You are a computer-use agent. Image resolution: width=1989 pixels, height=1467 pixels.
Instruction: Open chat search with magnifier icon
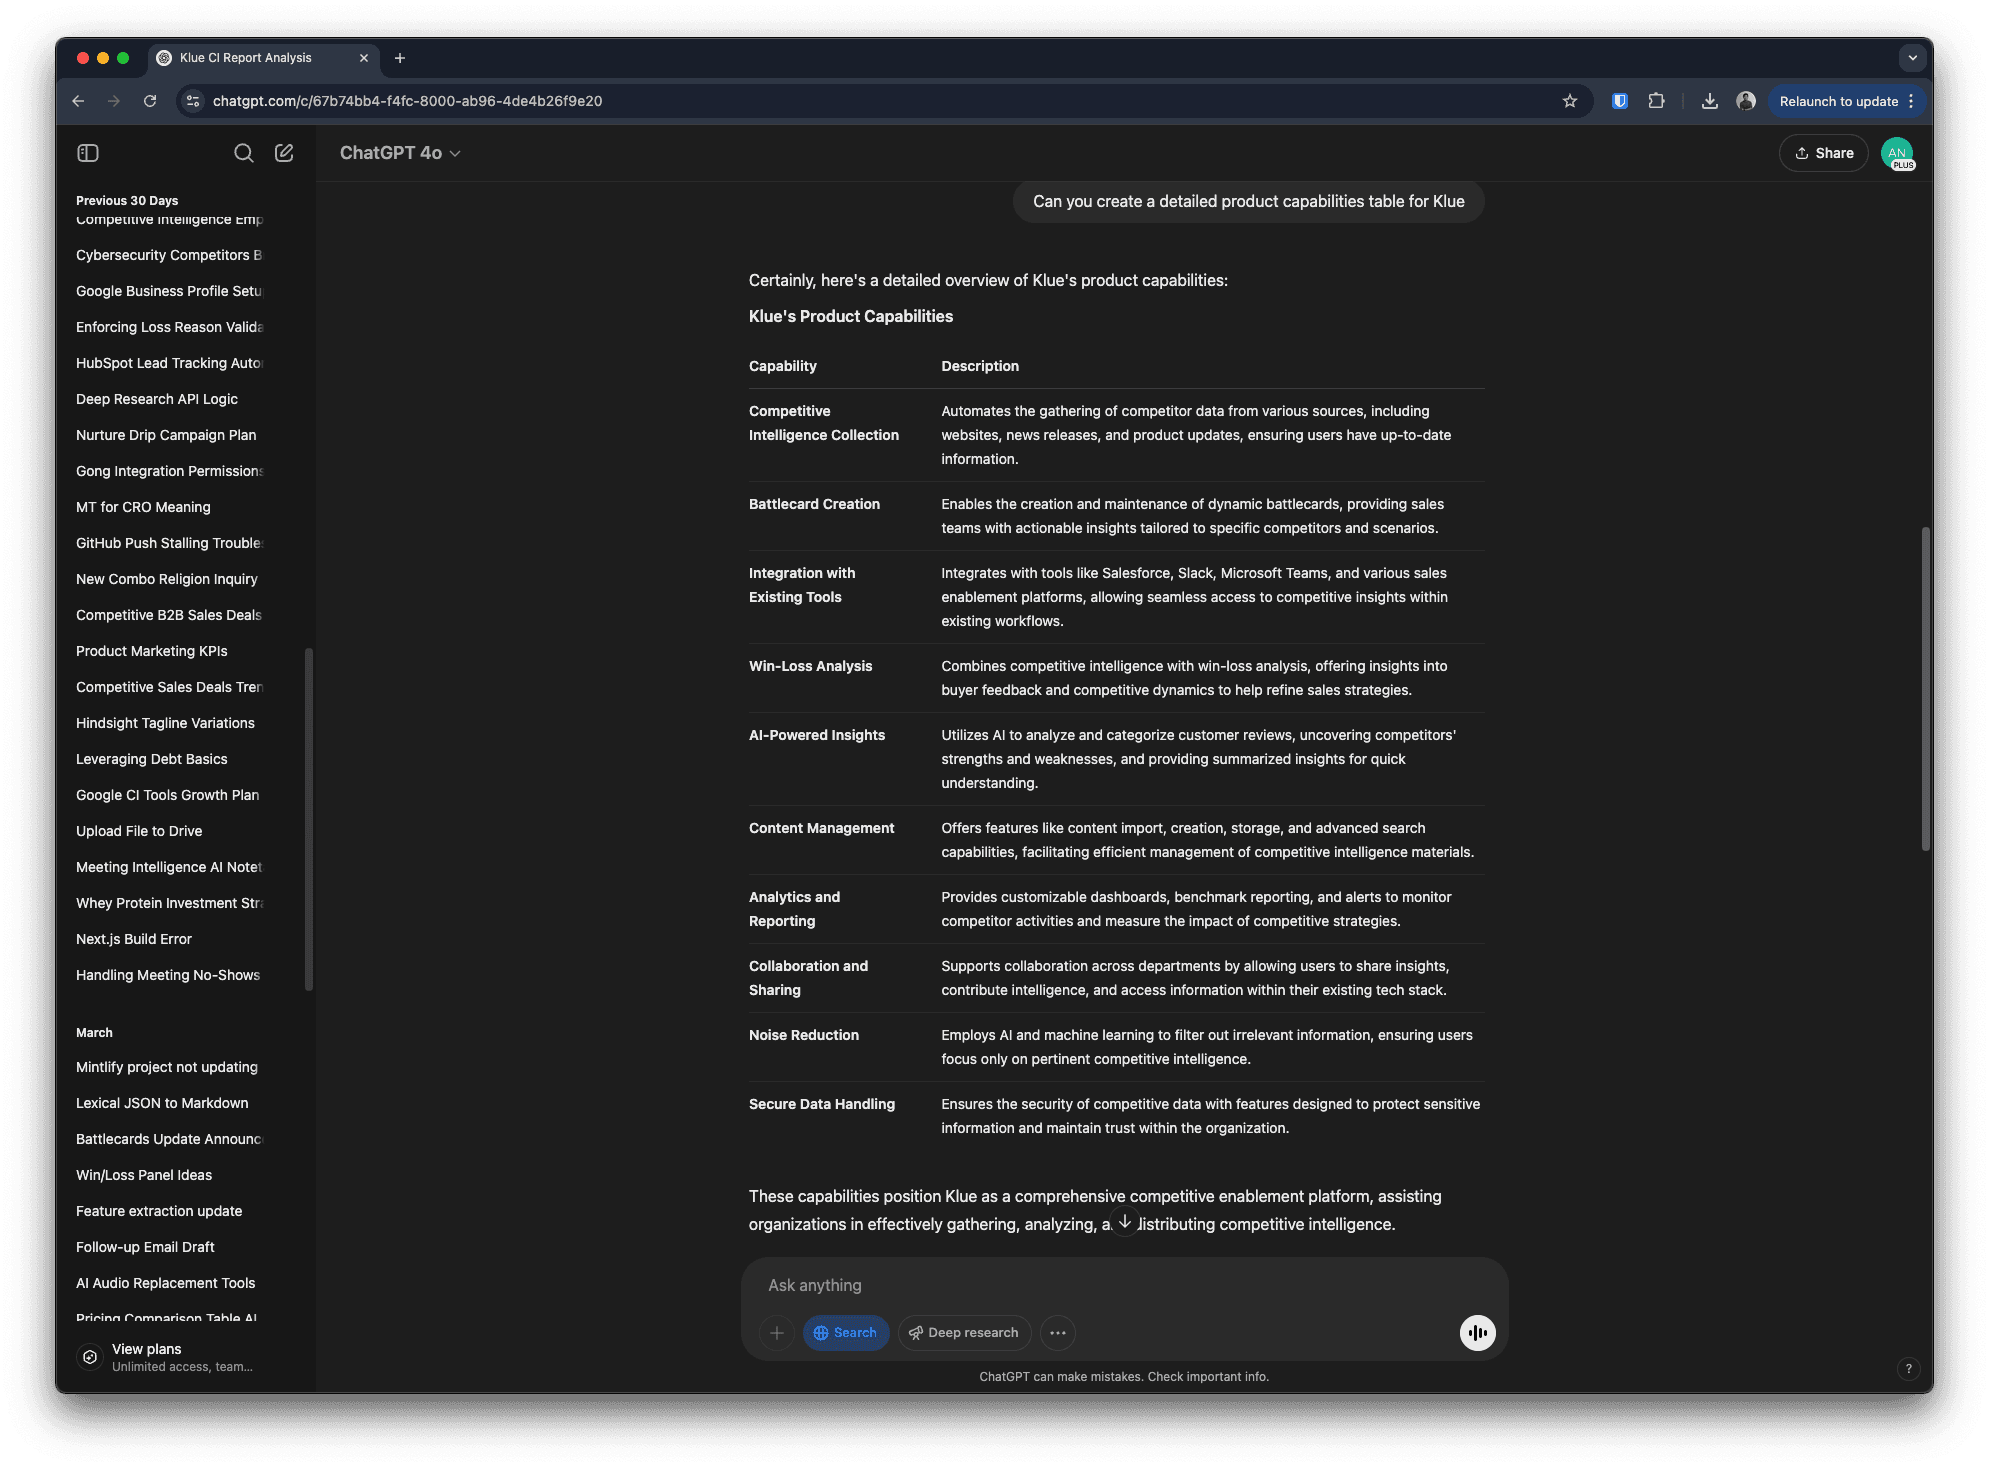pos(243,153)
